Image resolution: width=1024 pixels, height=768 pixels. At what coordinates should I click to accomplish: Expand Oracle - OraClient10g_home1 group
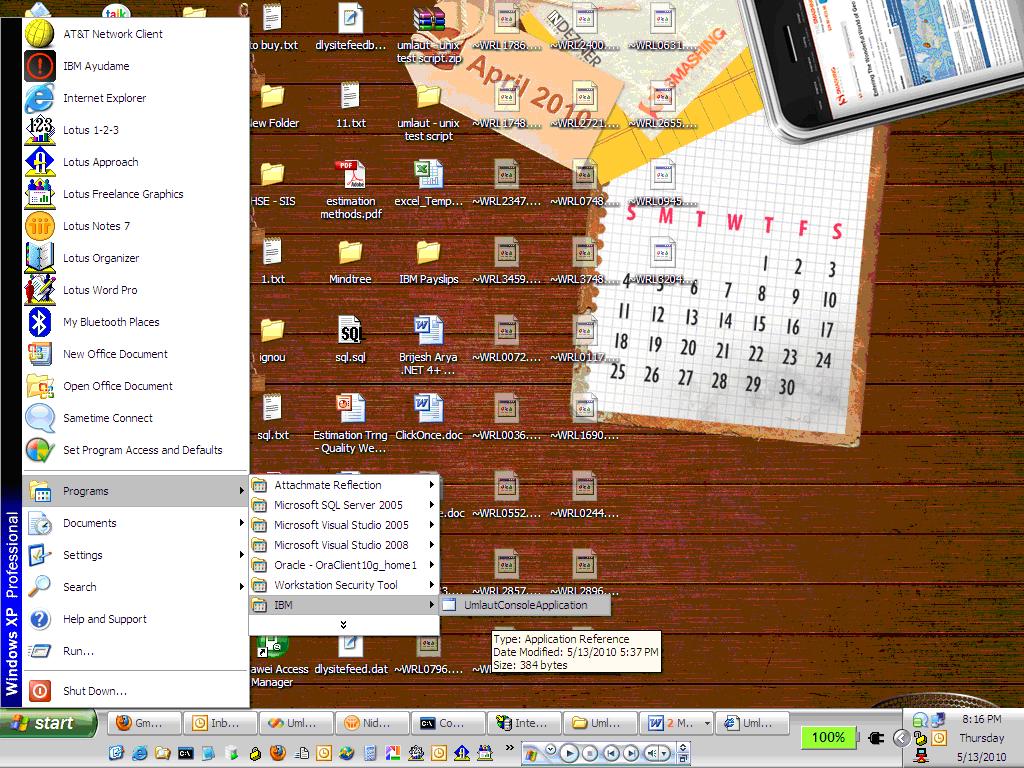pos(344,565)
